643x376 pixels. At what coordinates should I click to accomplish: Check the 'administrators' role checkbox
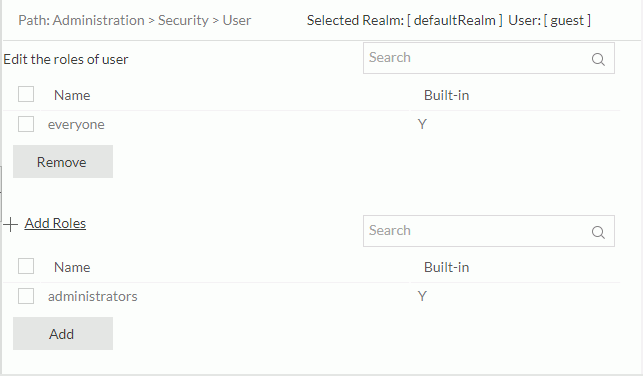tap(26, 296)
